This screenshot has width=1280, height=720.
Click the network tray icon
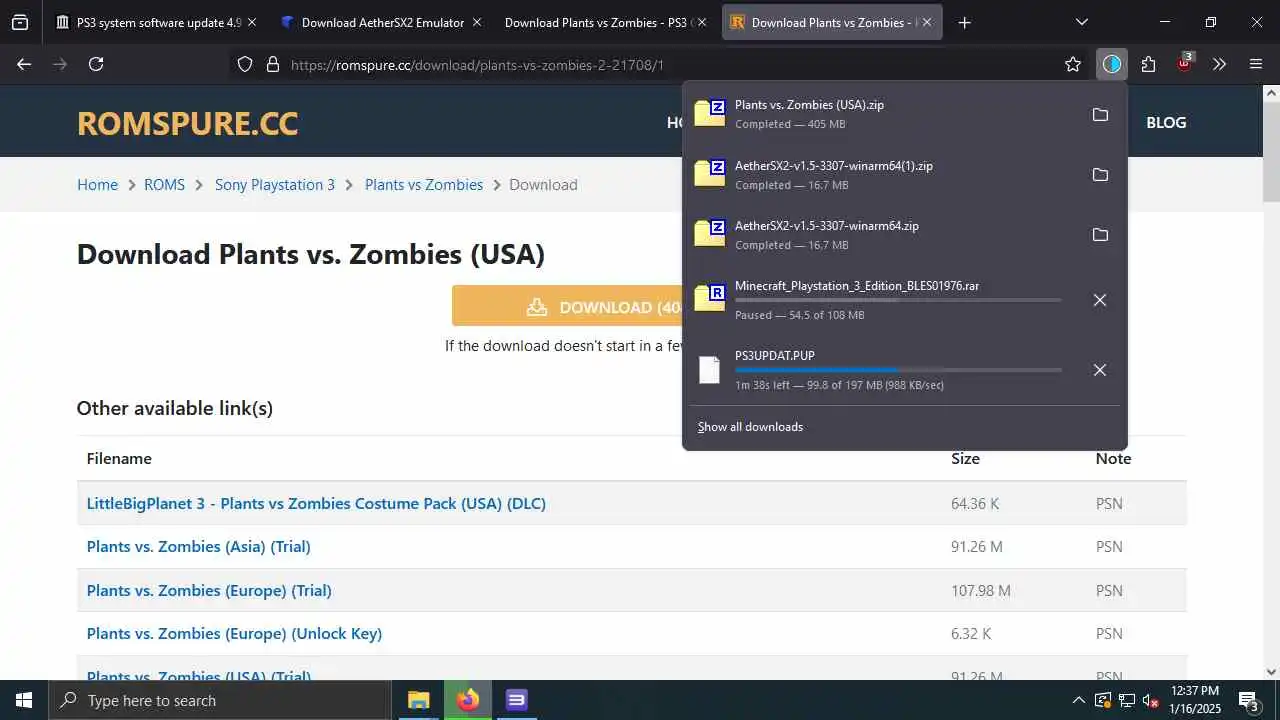point(1126,700)
